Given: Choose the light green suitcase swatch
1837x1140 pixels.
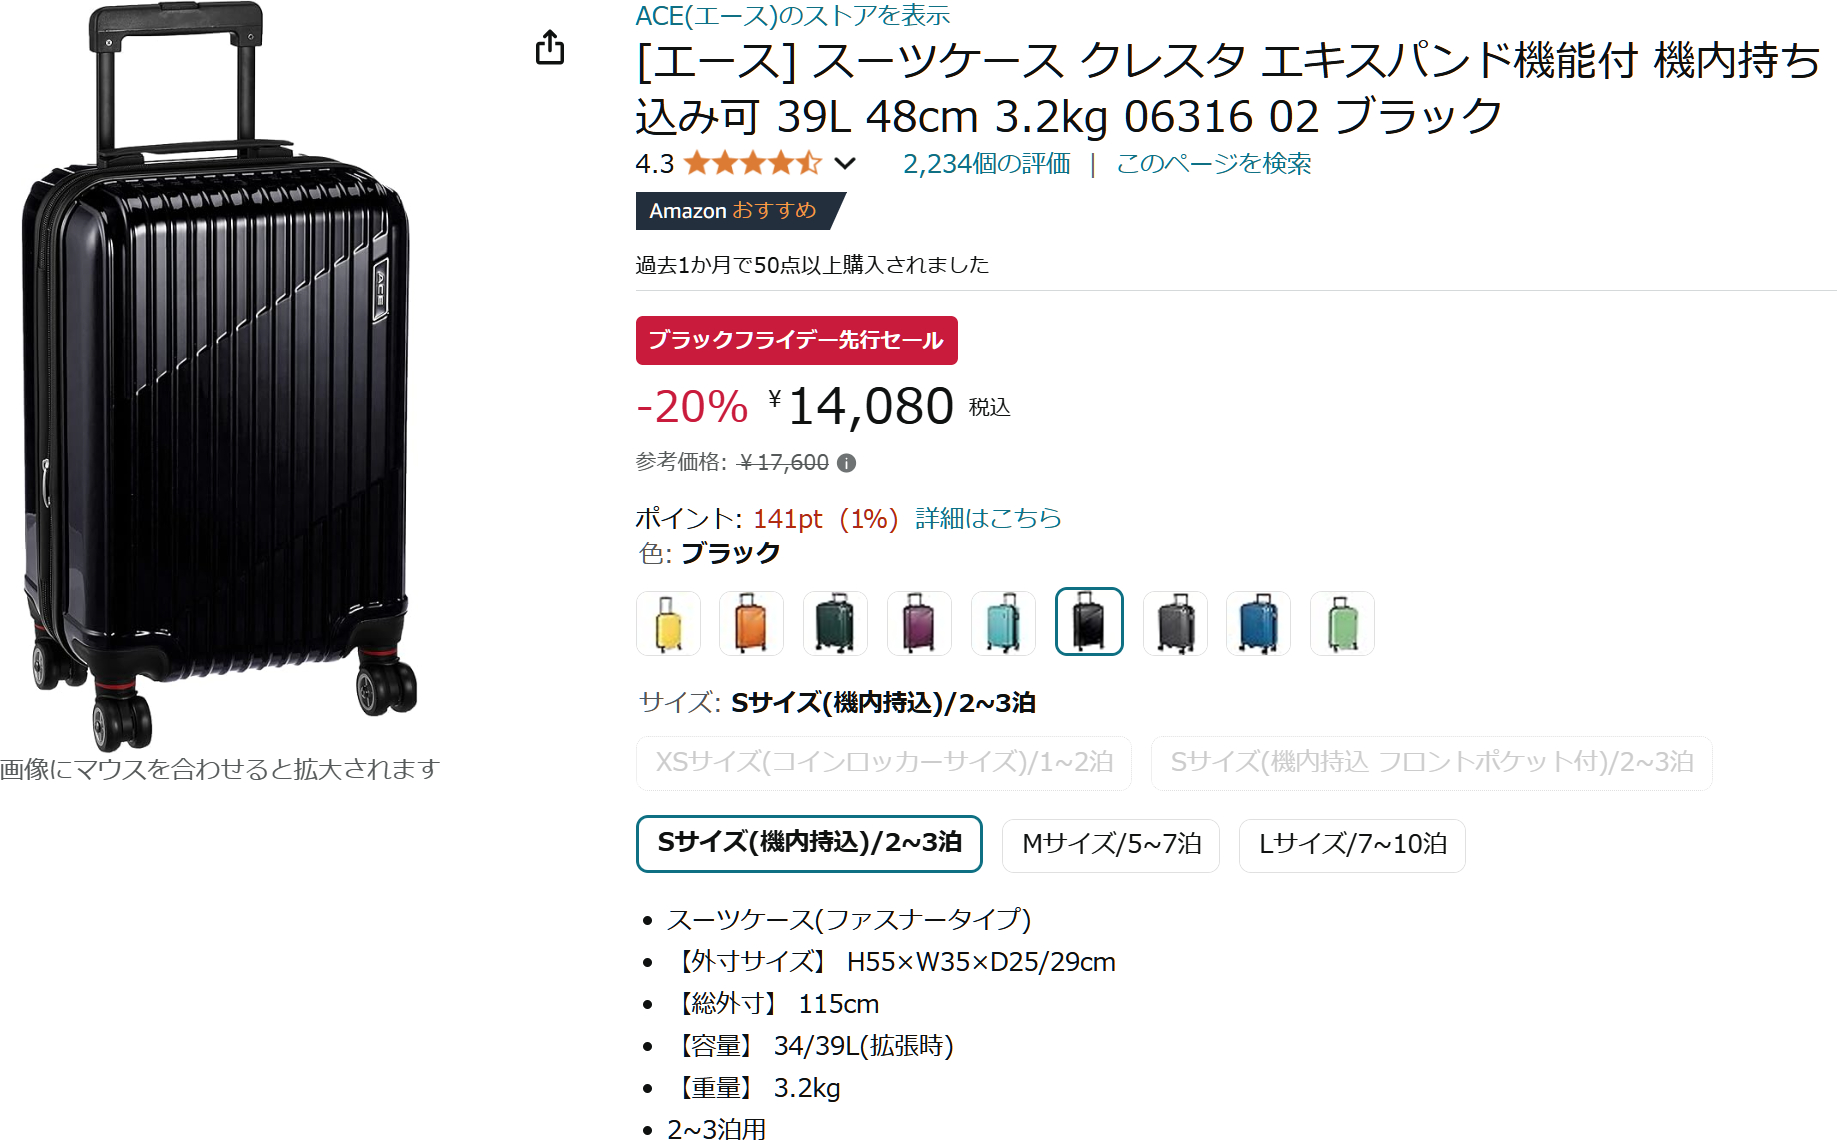Looking at the screenshot, I should tap(1342, 623).
